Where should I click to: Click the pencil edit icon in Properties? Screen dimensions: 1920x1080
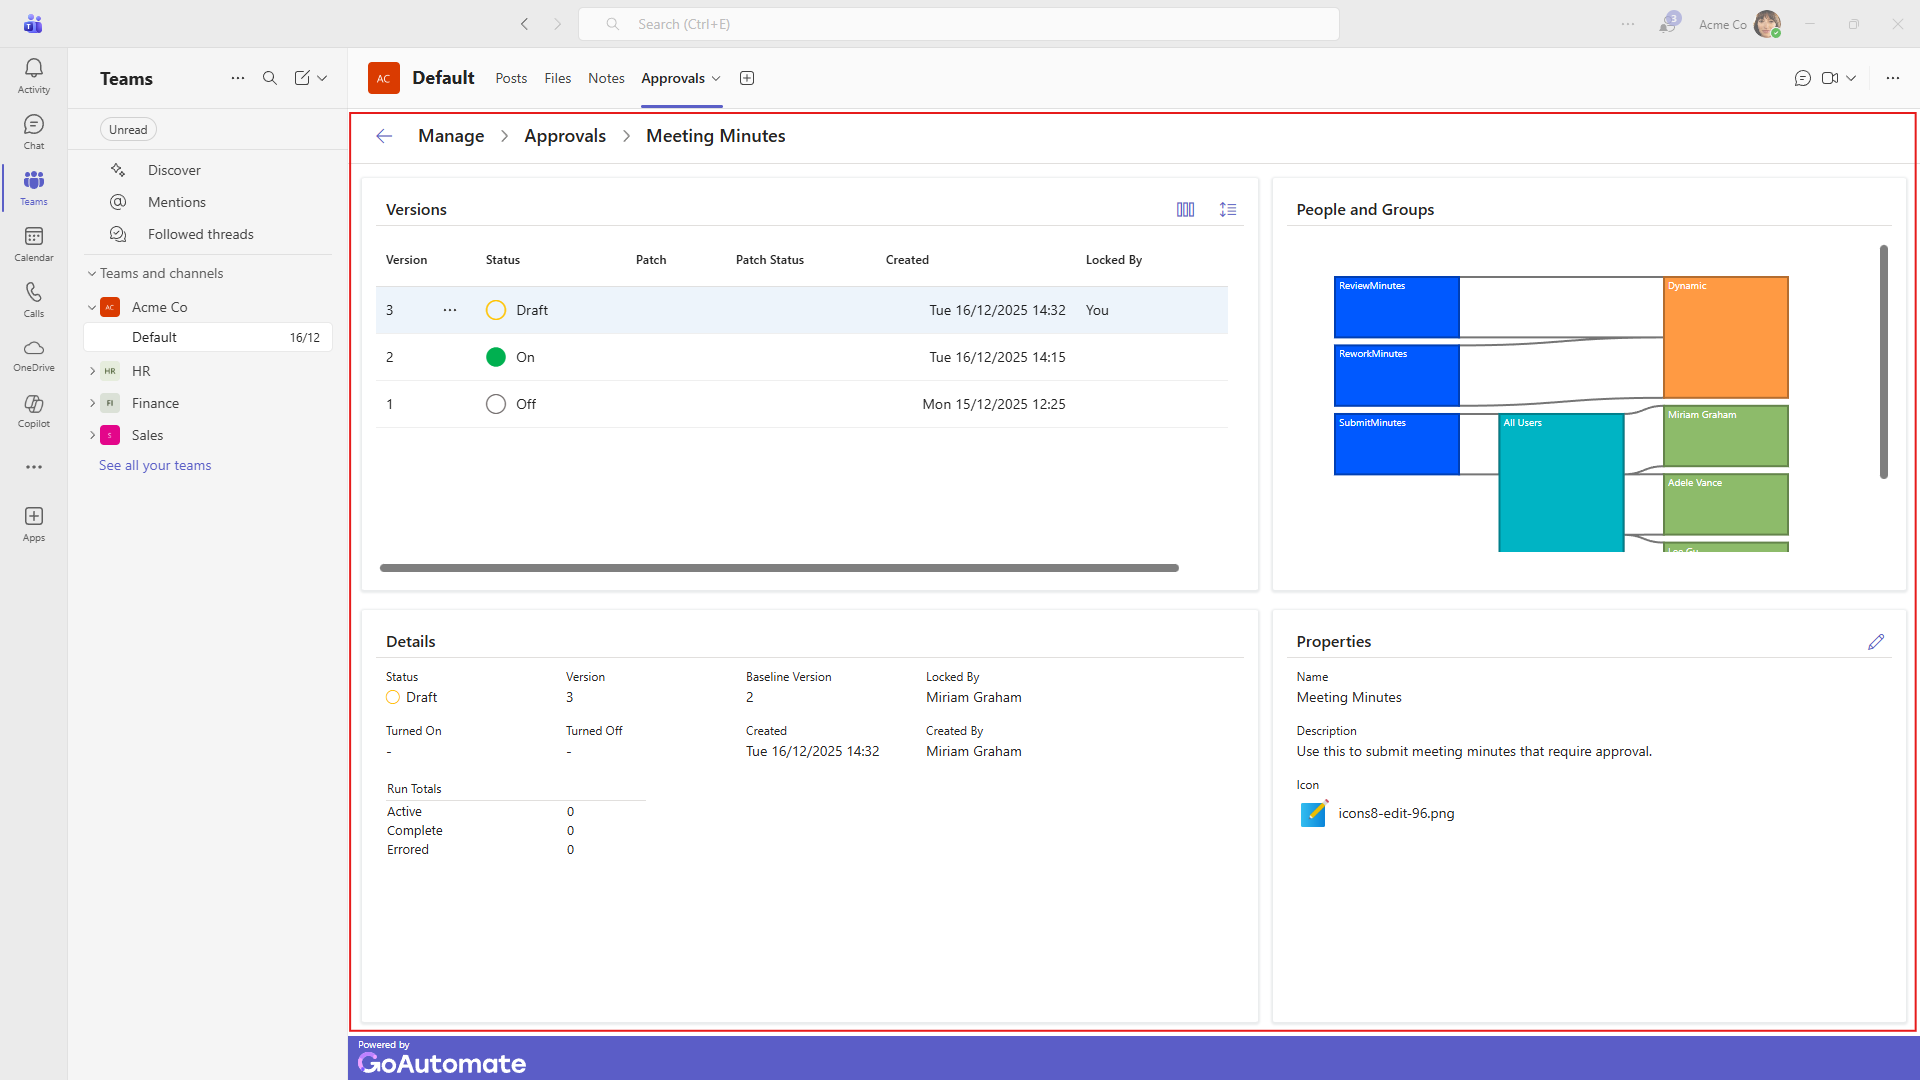[x=1876, y=642]
